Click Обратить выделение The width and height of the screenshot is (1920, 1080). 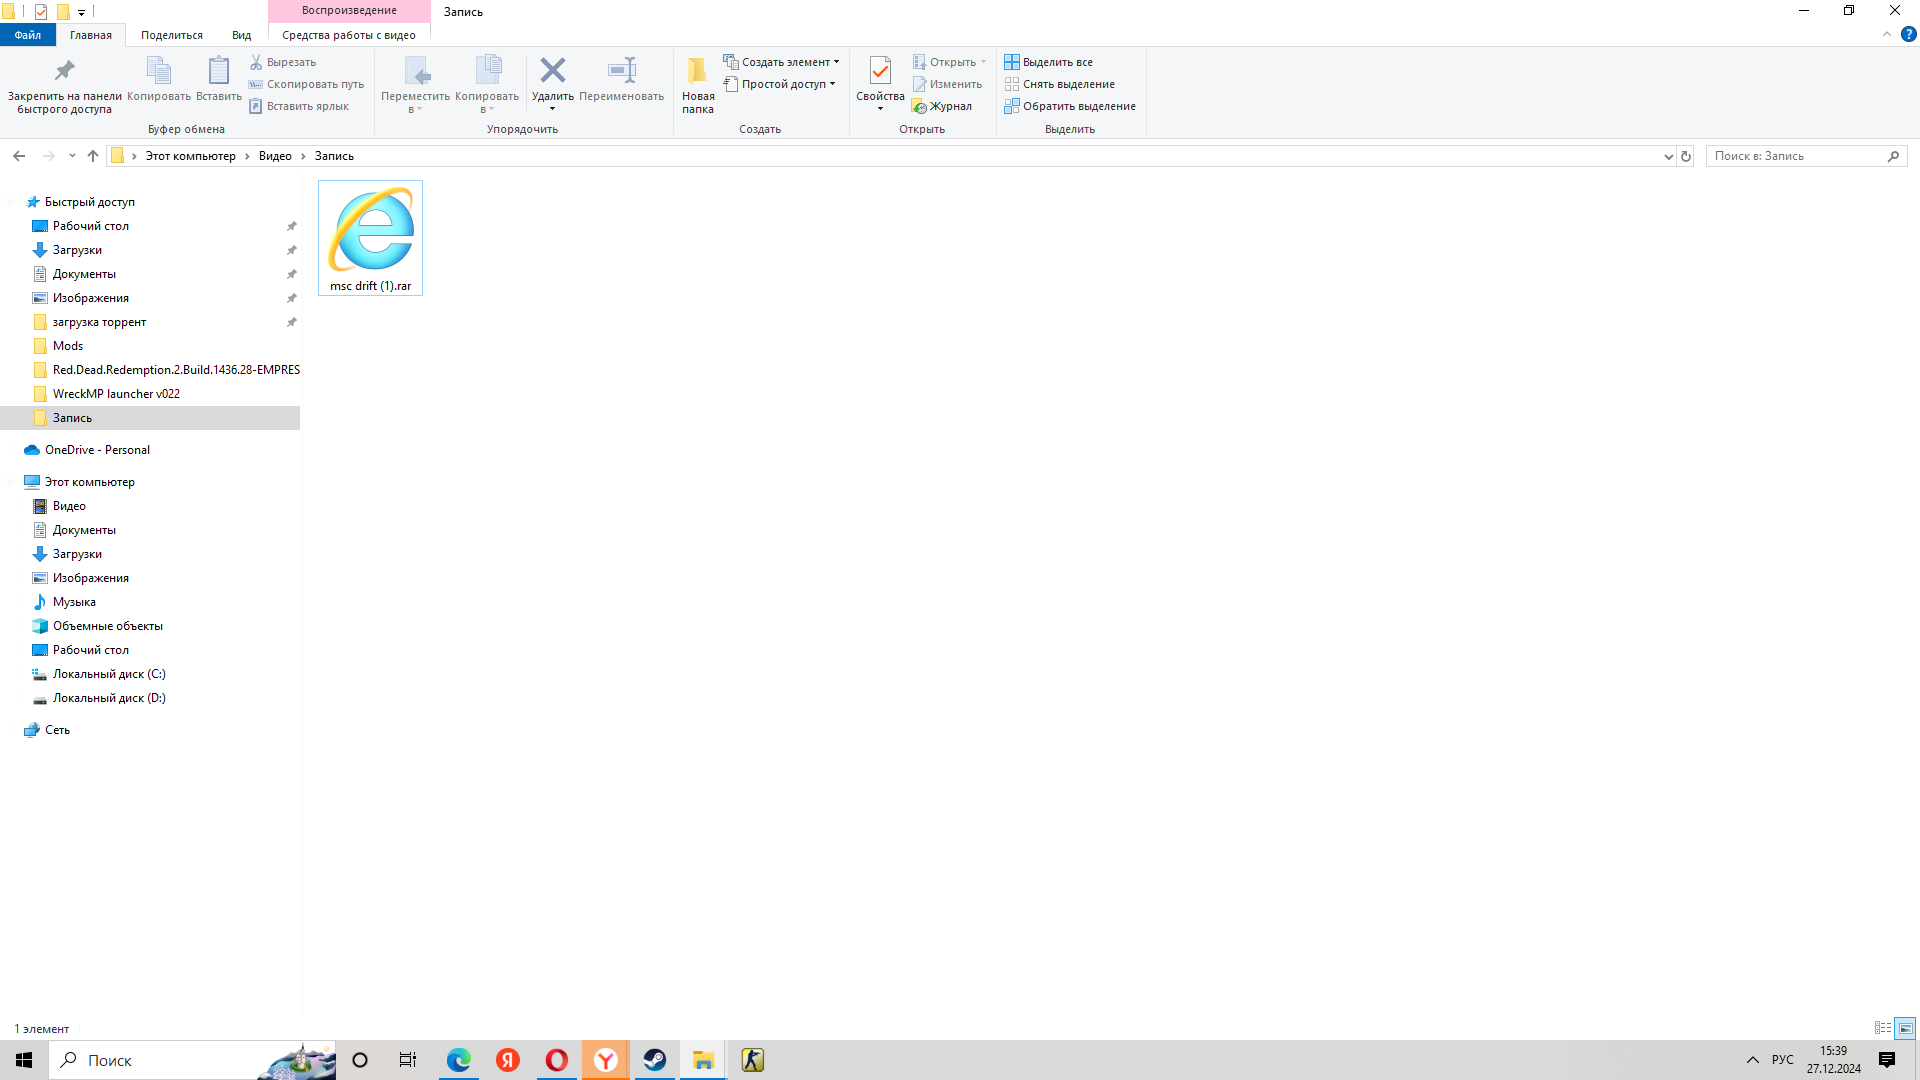(1070, 106)
